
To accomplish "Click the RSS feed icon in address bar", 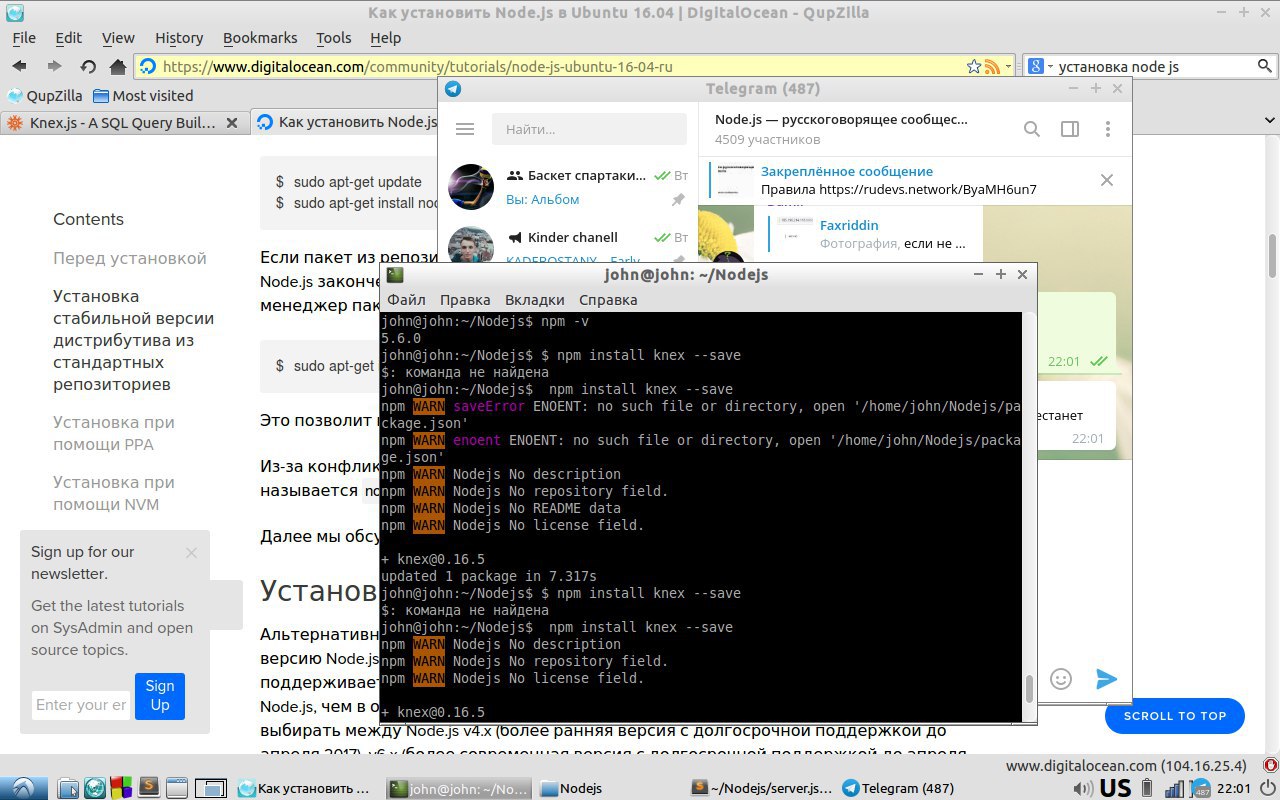I will point(992,66).
